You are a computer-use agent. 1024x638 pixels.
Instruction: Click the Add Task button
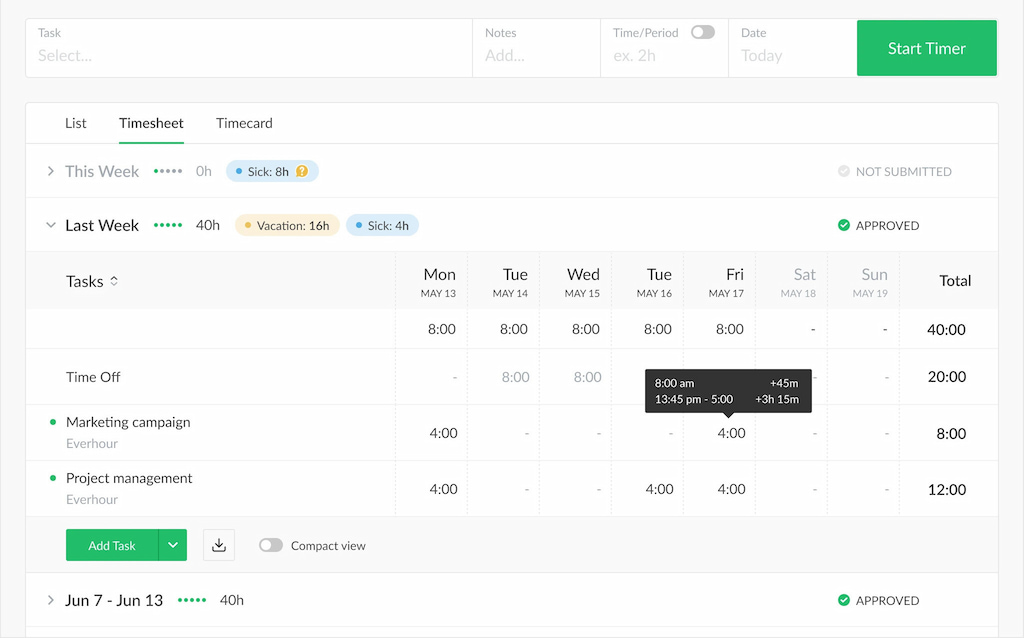point(112,545)
